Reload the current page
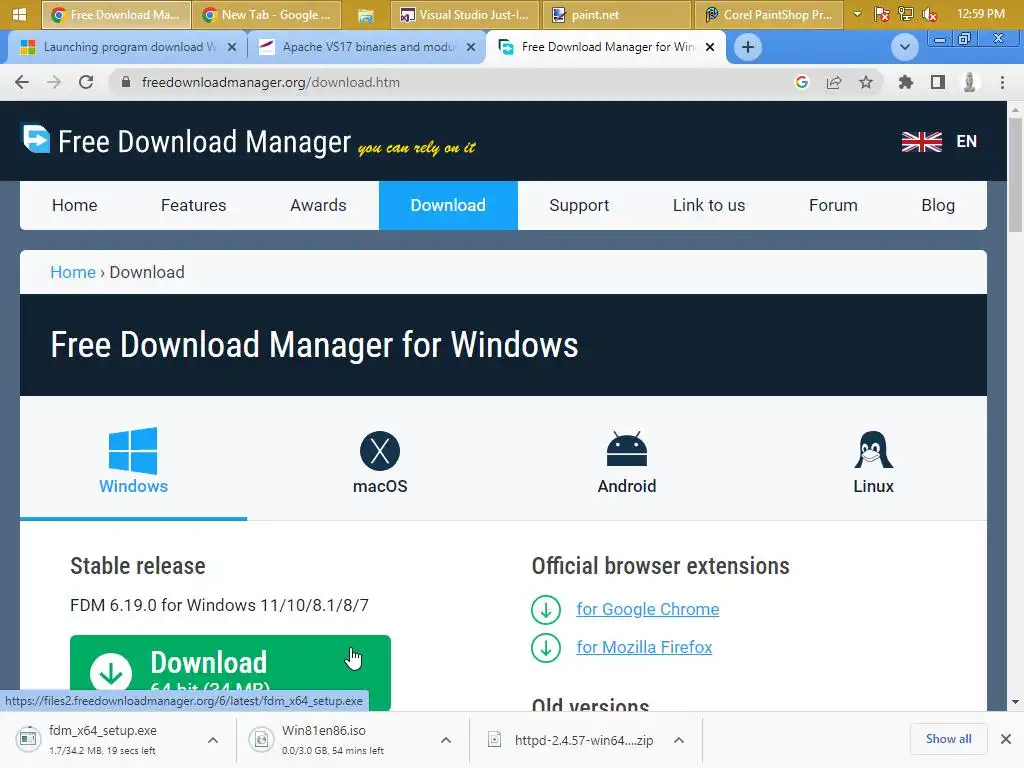1024x768 pixels. click(86, 82)
